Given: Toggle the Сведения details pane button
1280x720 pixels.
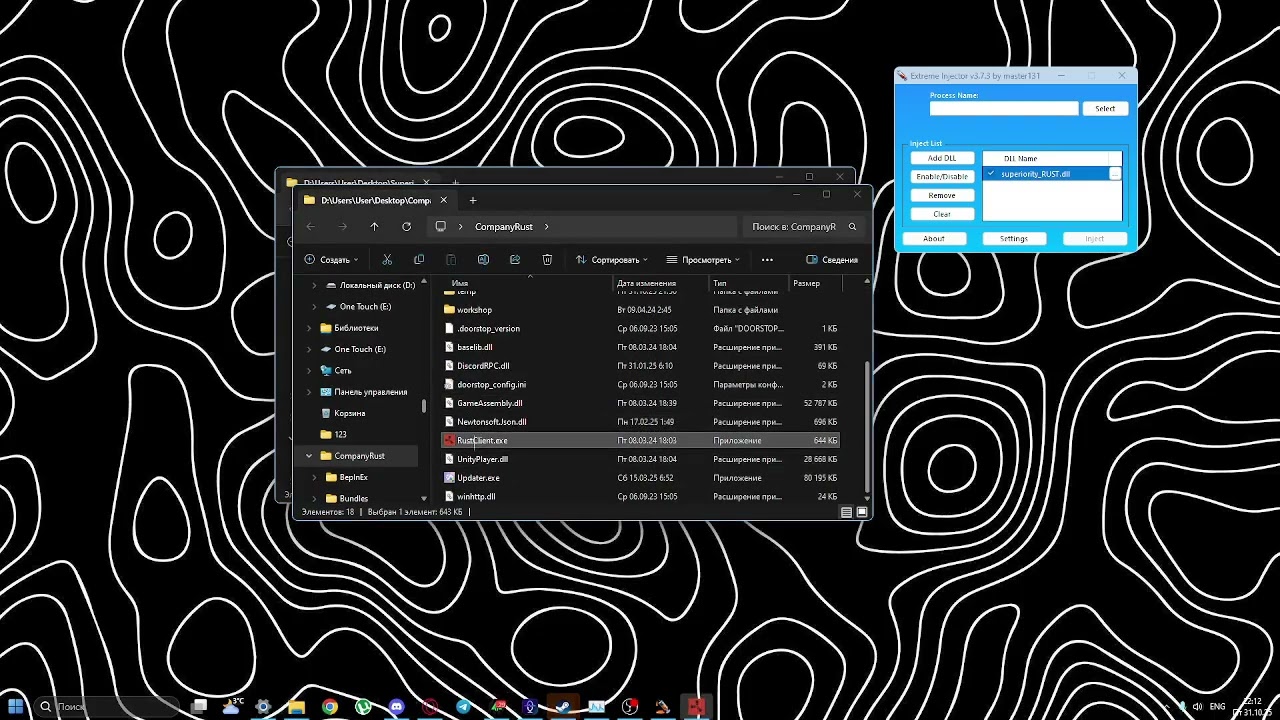Looking at the screenshot, I should (x=832, y=260).
